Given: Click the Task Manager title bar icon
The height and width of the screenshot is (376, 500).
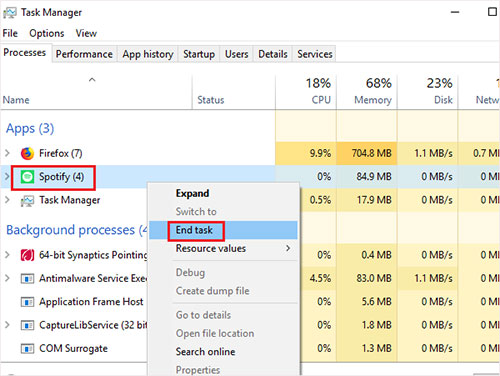Looking at the screenshot, I should coord(9,12).
